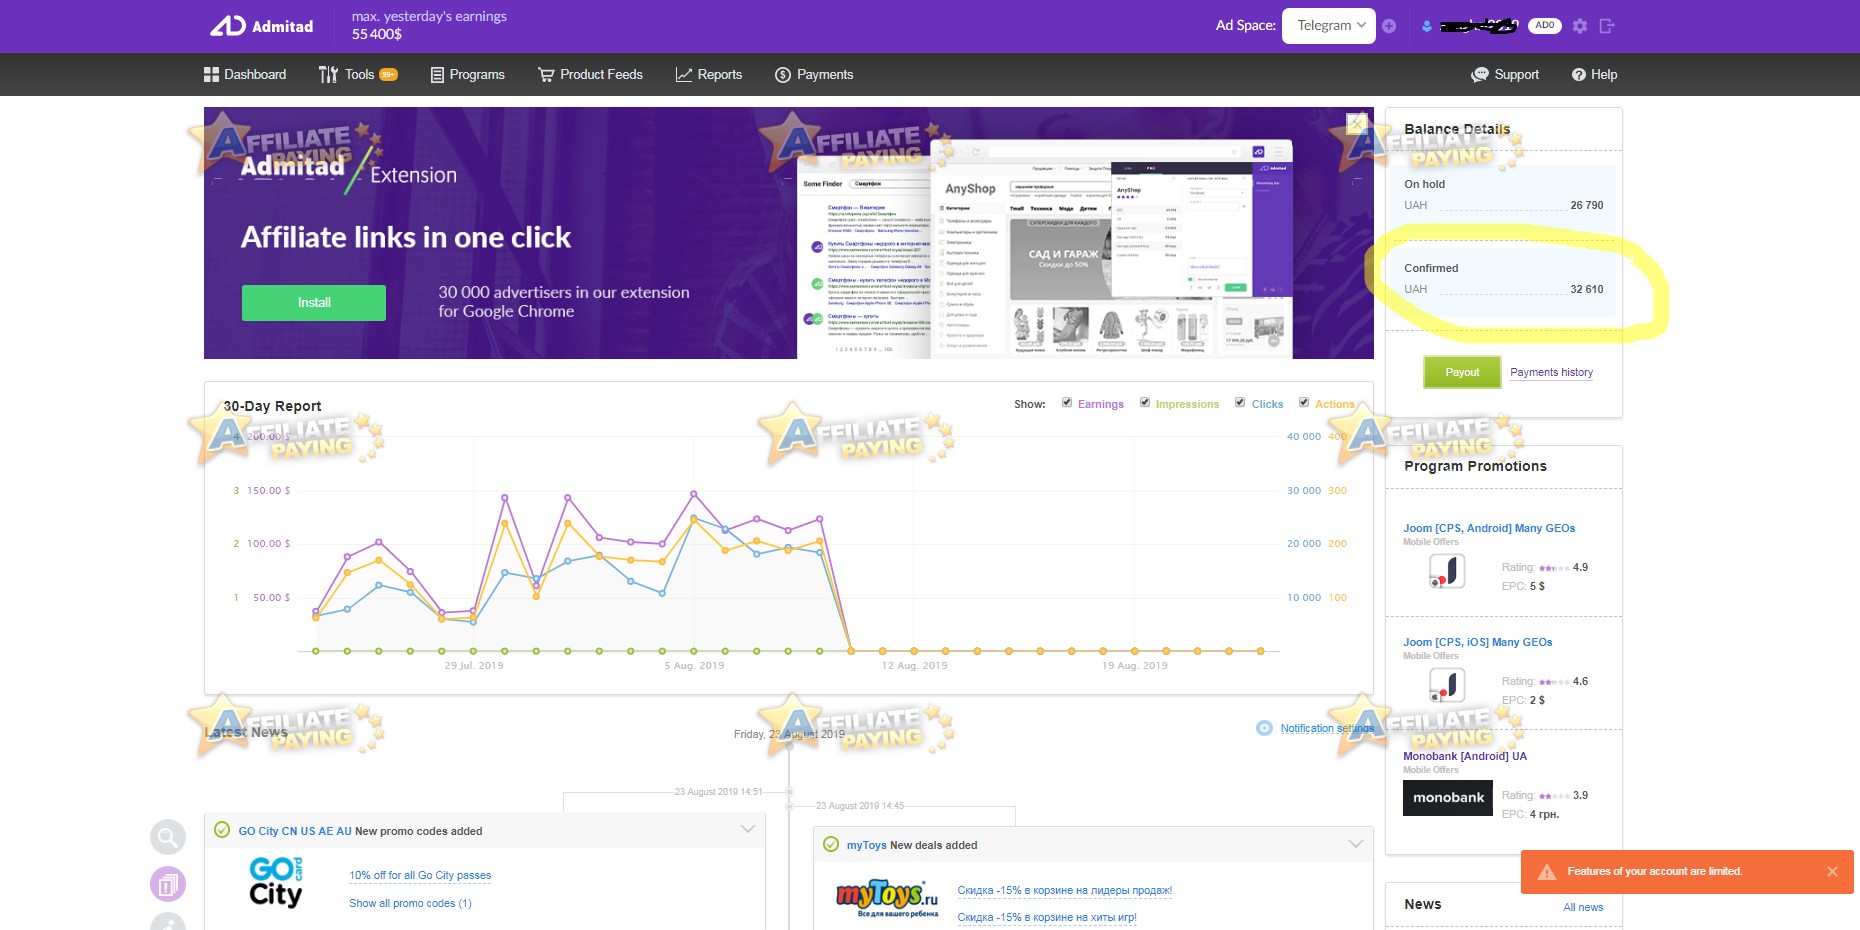Add a new ad space with plus icon

1389,26
